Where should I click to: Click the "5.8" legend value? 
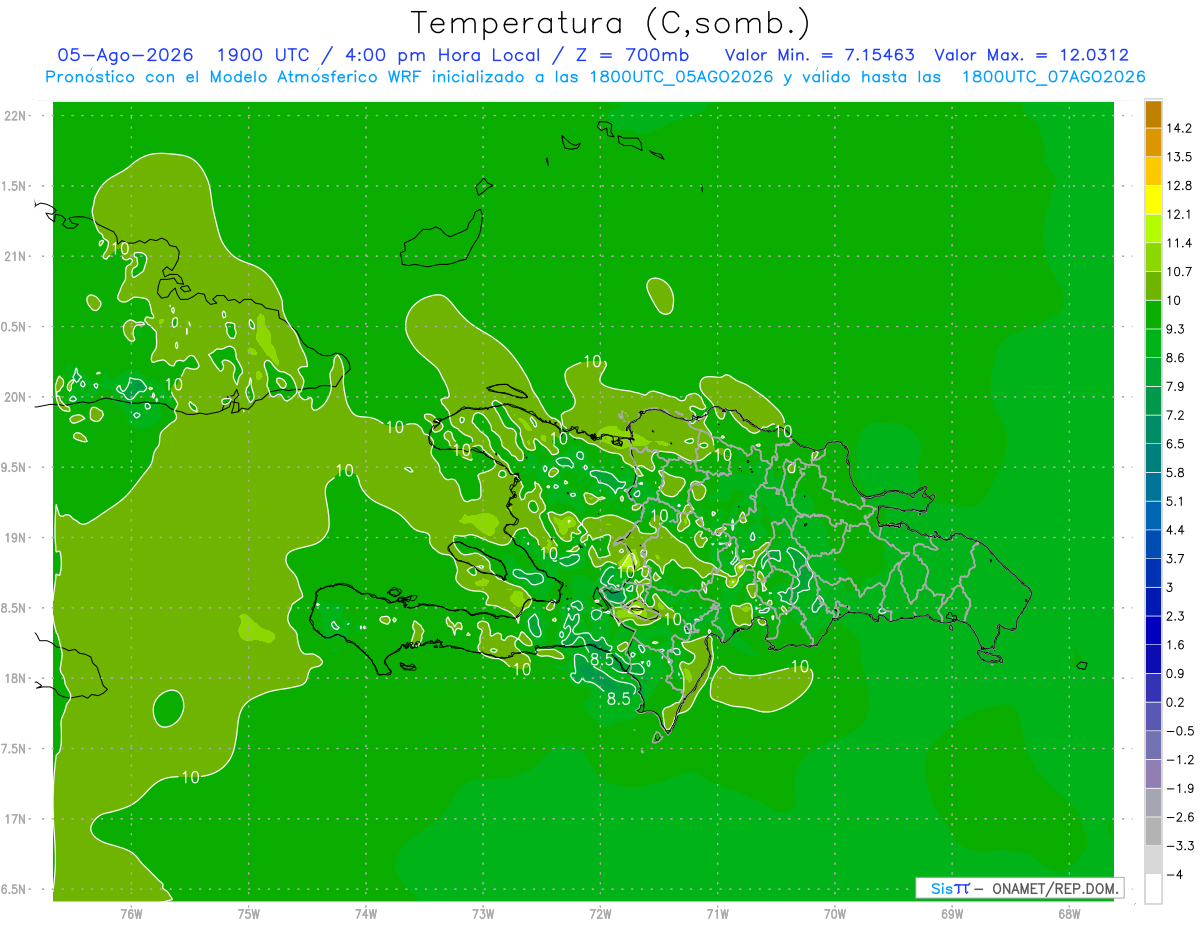coord(1175,473)
